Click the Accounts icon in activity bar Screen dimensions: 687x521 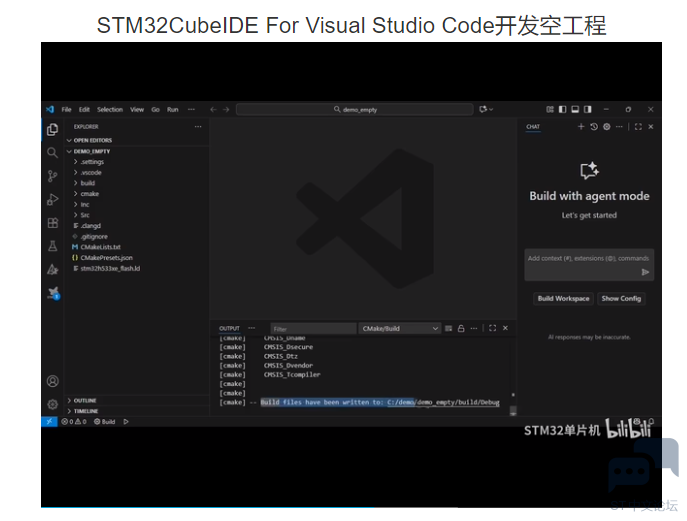[x=52, y=381]
